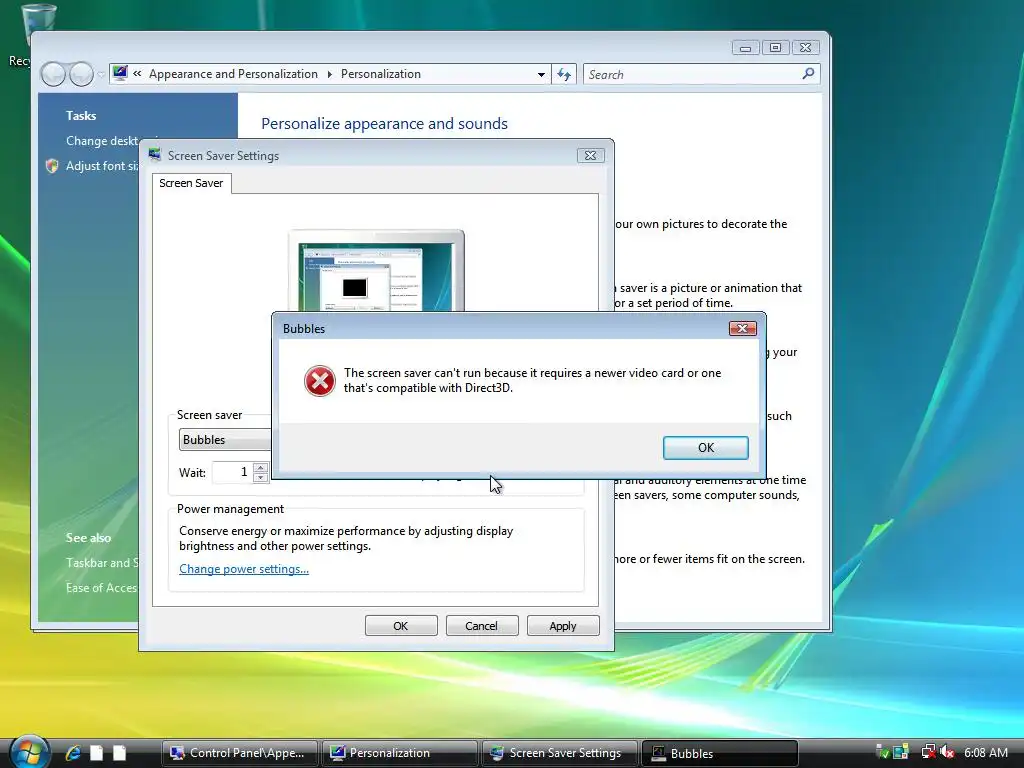Click Taskbar and Start Menu link under See also

(101, 562)
